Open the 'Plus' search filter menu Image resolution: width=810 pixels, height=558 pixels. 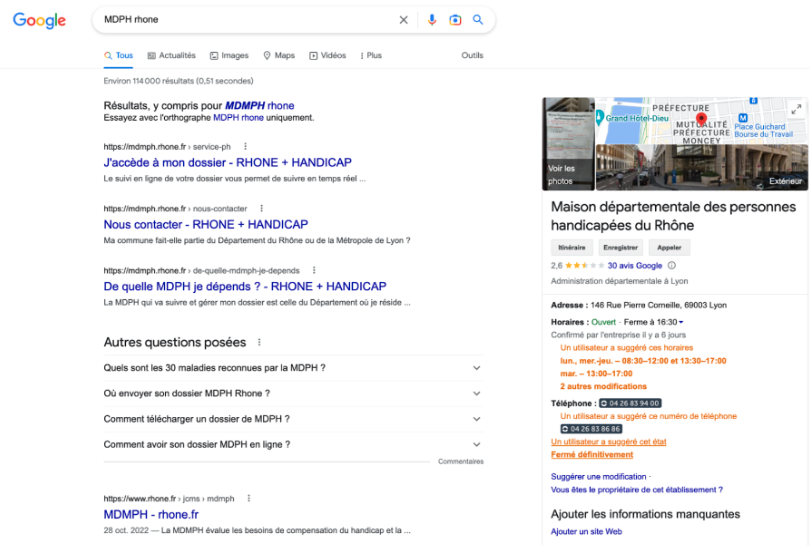[371, 55]
